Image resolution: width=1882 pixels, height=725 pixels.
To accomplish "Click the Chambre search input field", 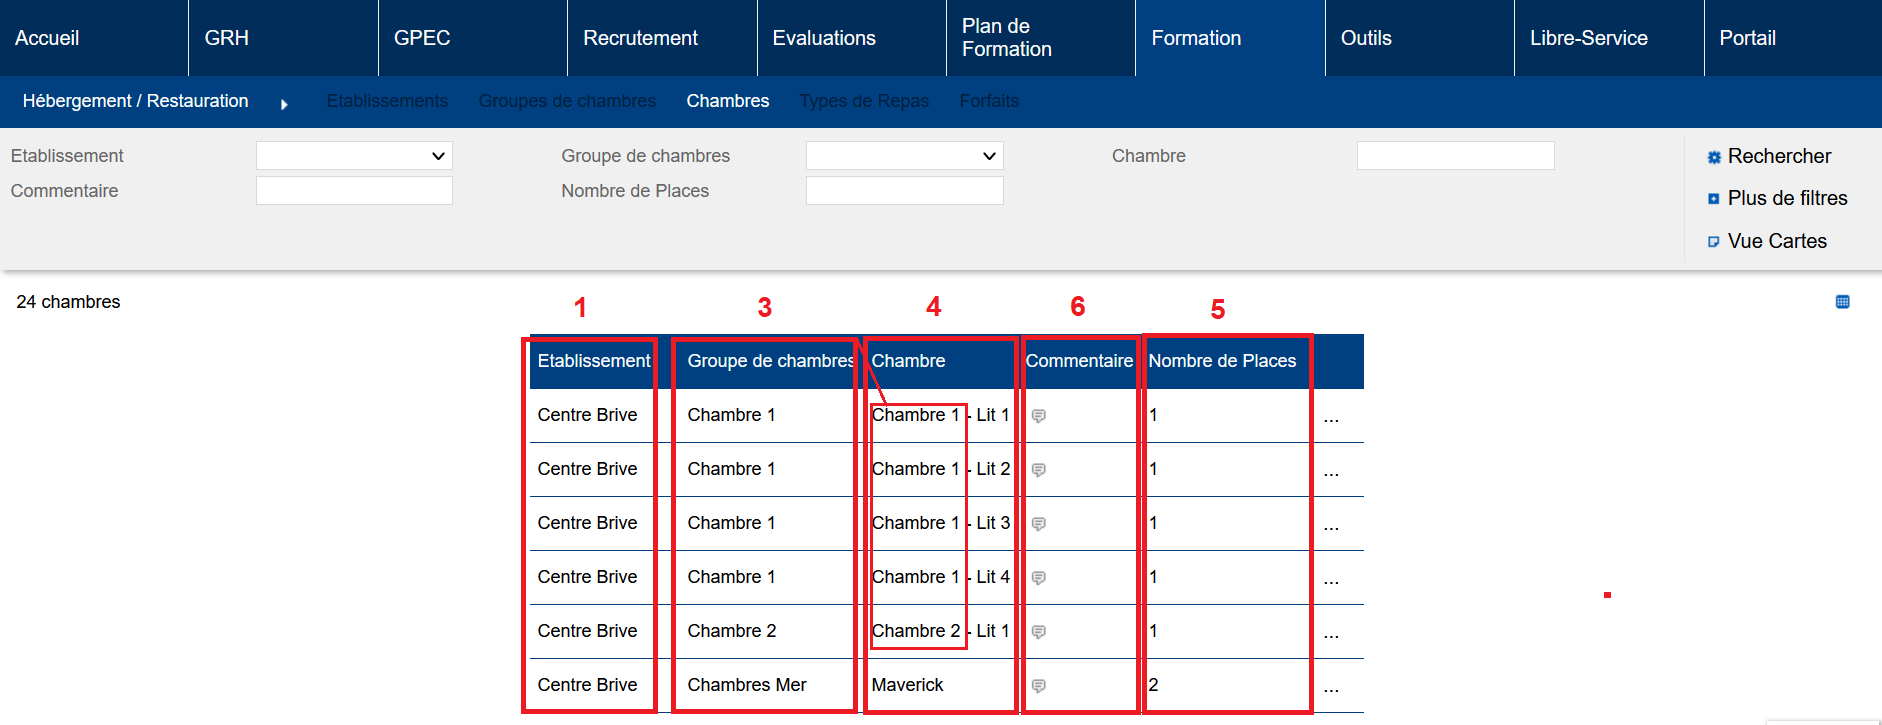I will tap(1455, 156).
